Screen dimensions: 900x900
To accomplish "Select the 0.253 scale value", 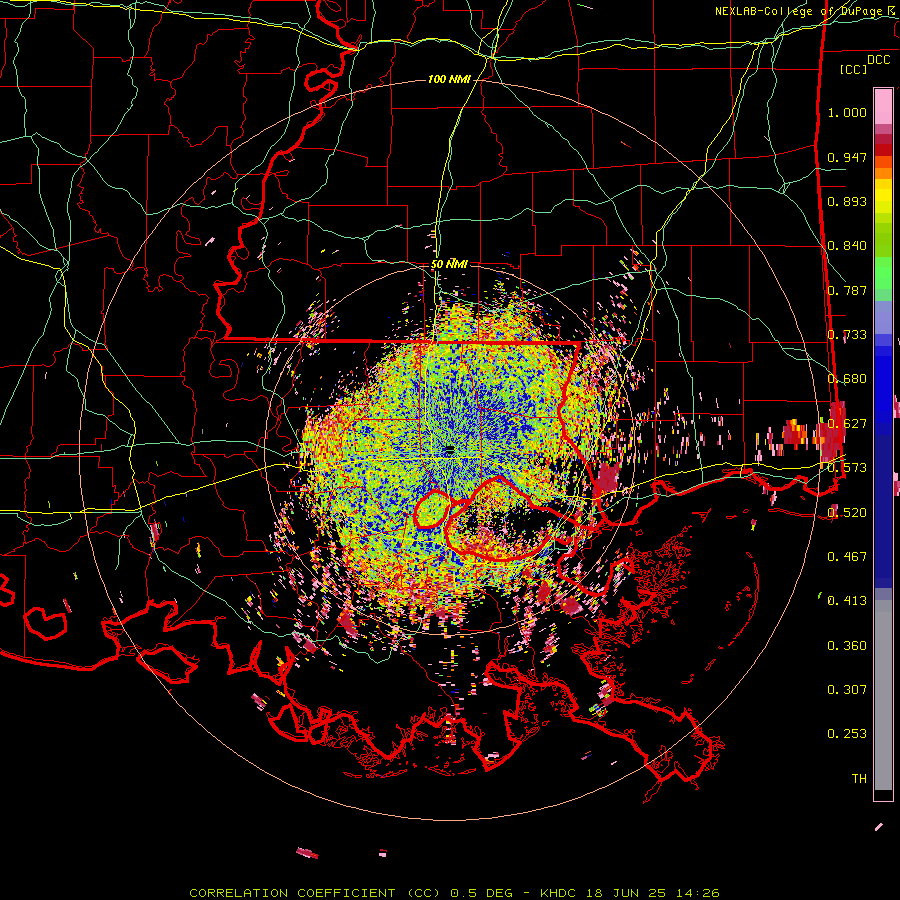I will [x=847, y=734].
